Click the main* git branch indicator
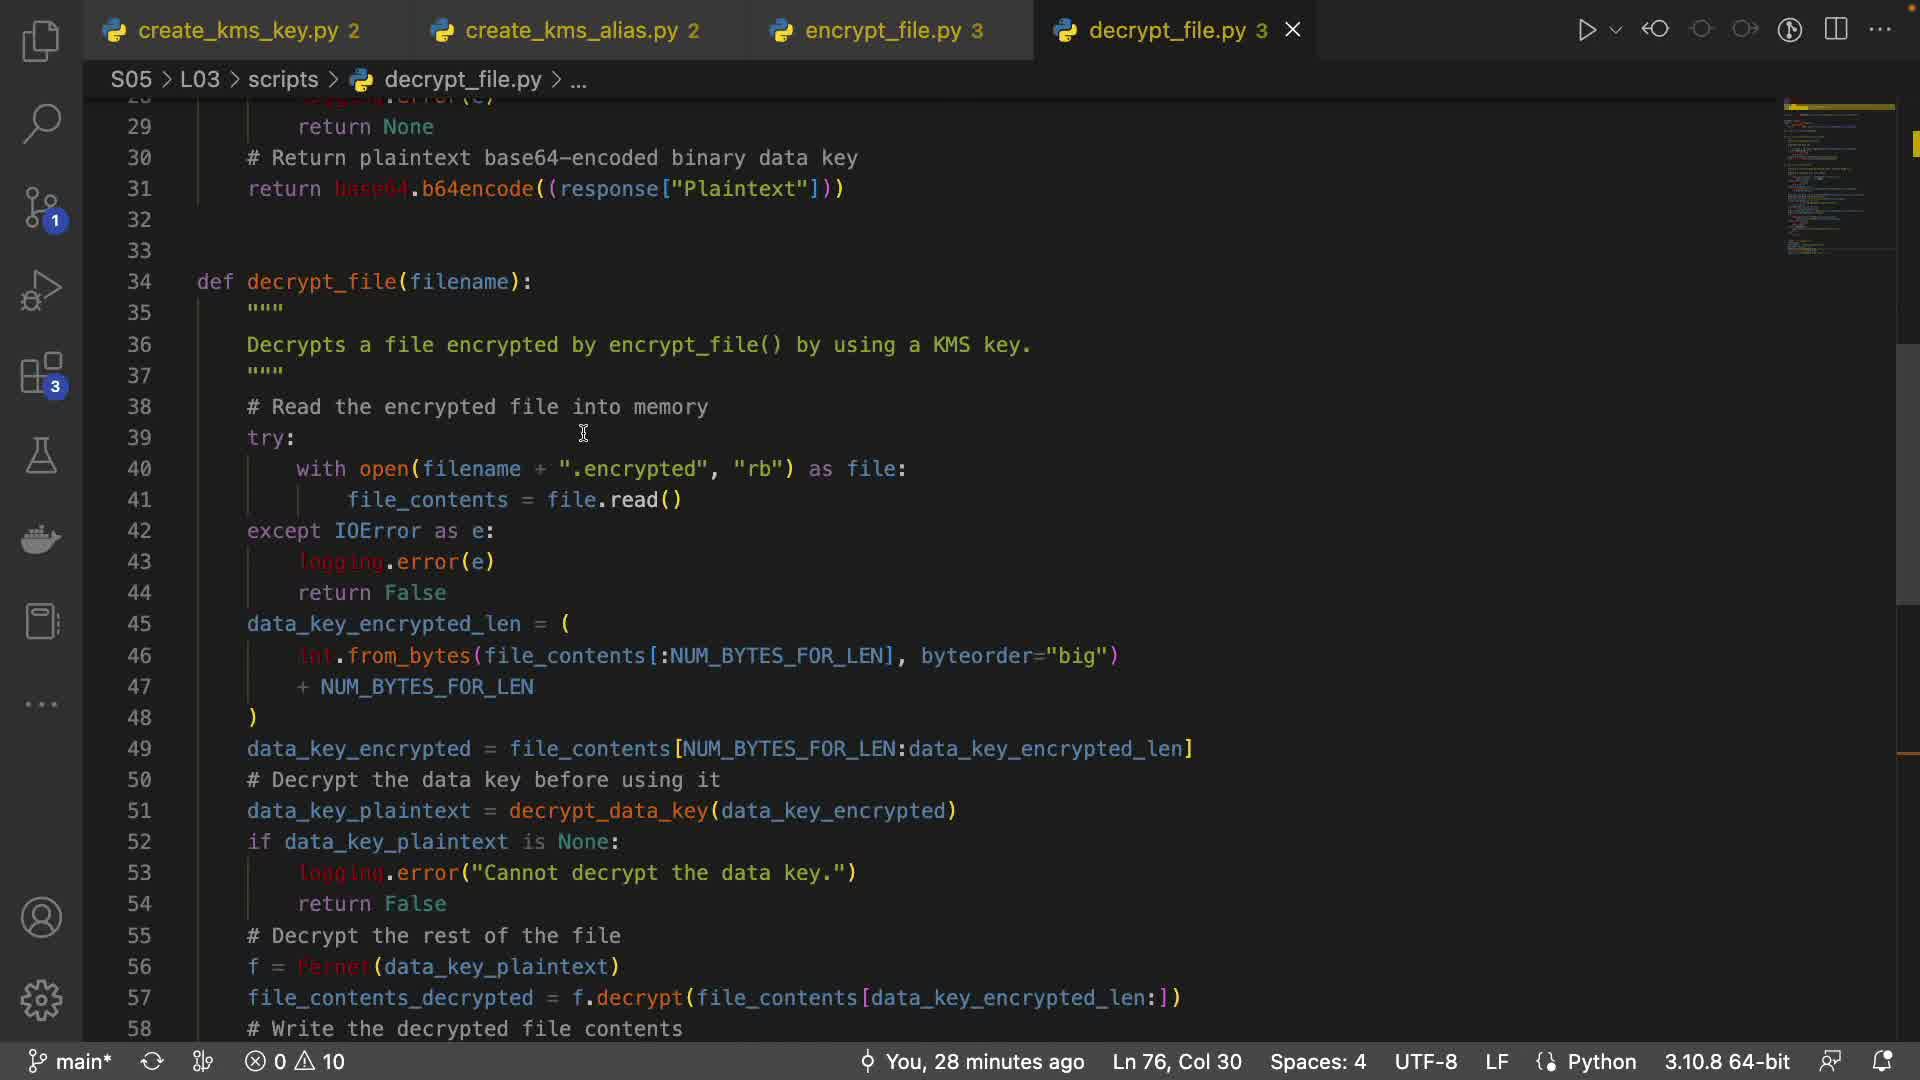 pos(70,1061)
